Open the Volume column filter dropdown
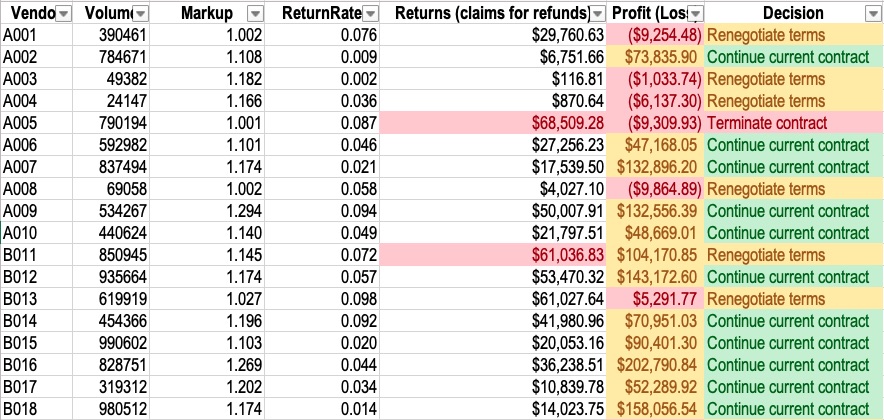The image size is (884, 420). pos(140,14)
